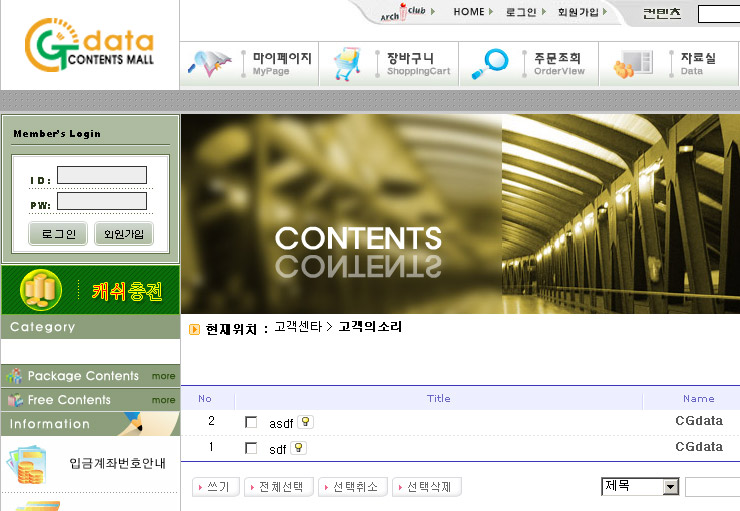
Task: Click the OrderView magnifier icon
Action: pos(489,64)
